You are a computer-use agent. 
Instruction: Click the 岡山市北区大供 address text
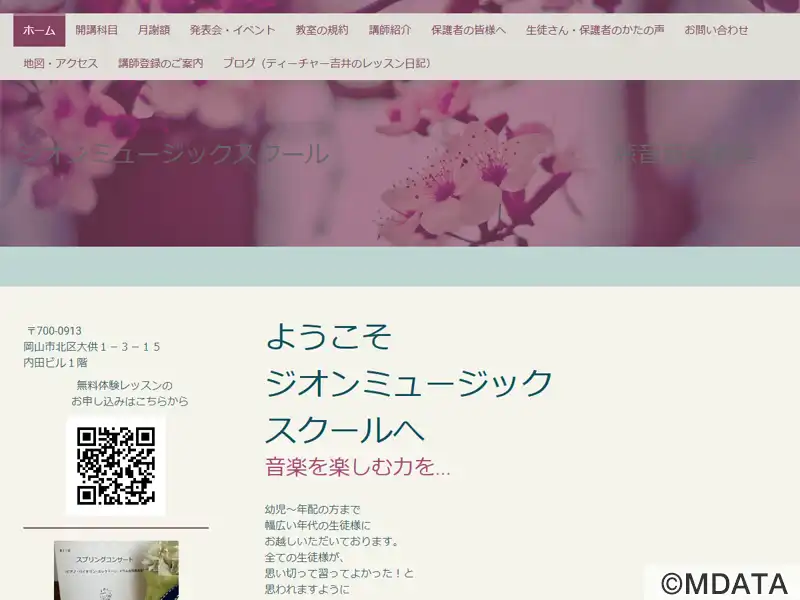tap(92, 347)
